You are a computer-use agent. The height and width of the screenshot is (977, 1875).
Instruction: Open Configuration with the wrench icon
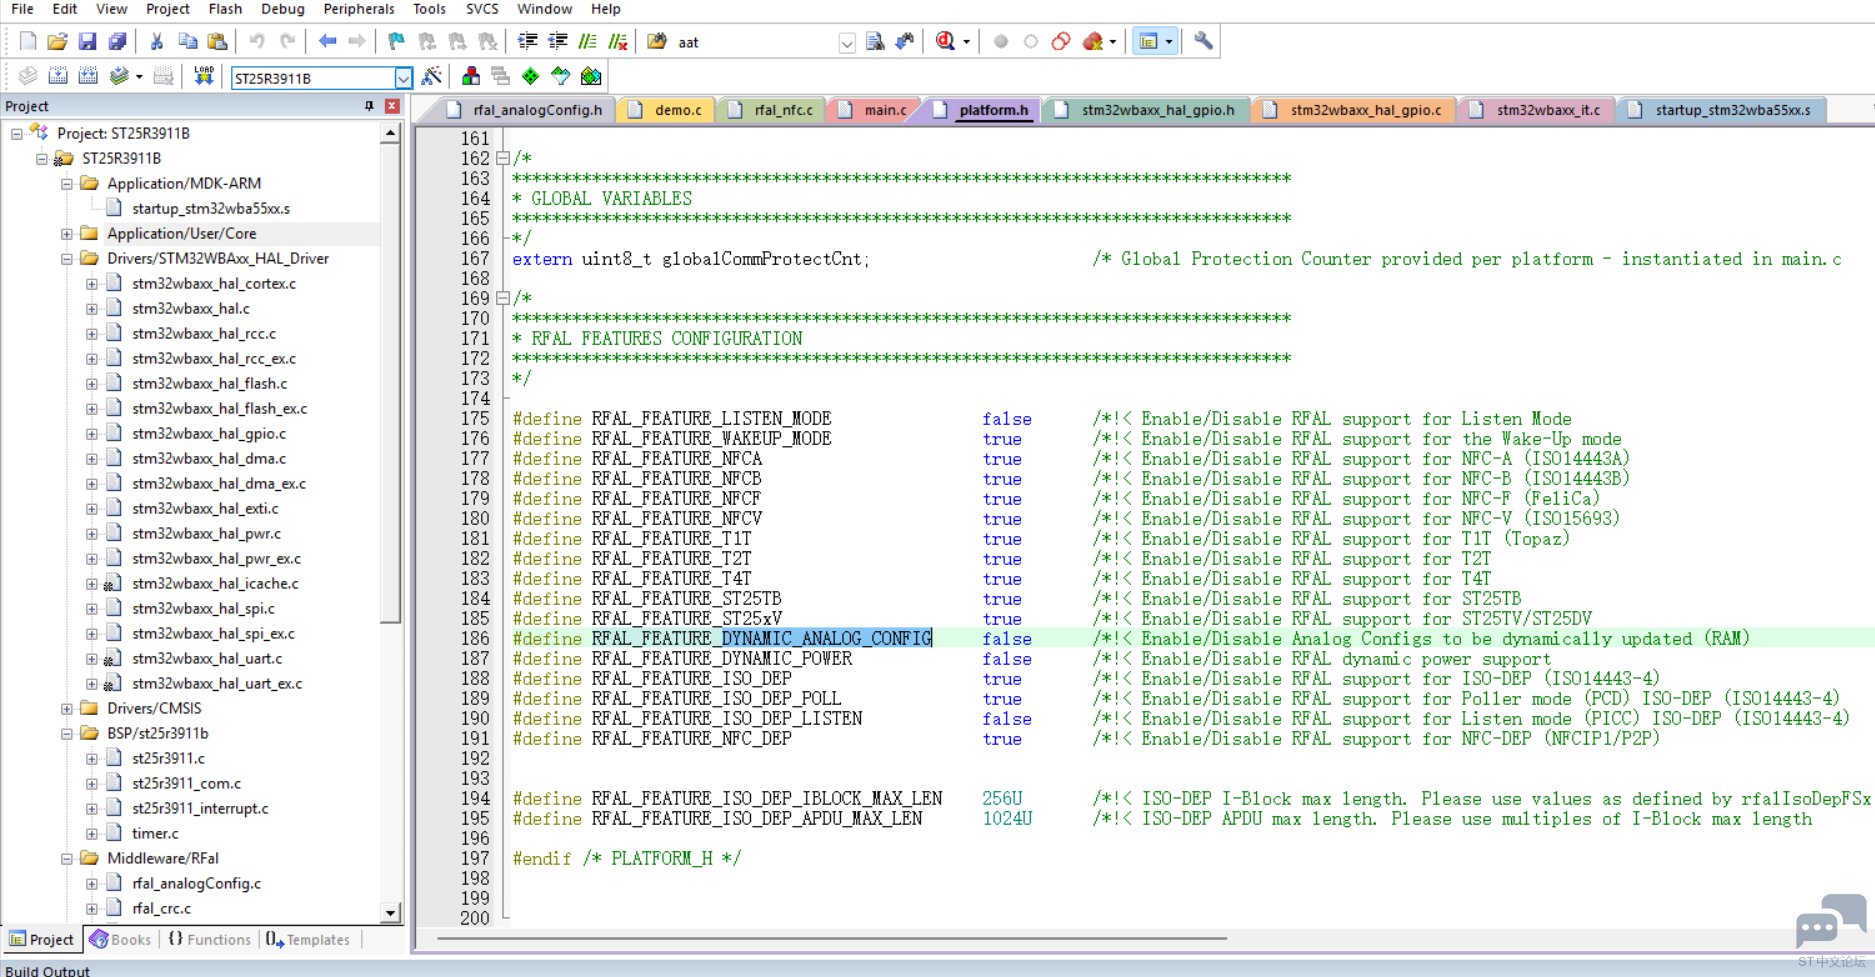[x=1203, y=42]
